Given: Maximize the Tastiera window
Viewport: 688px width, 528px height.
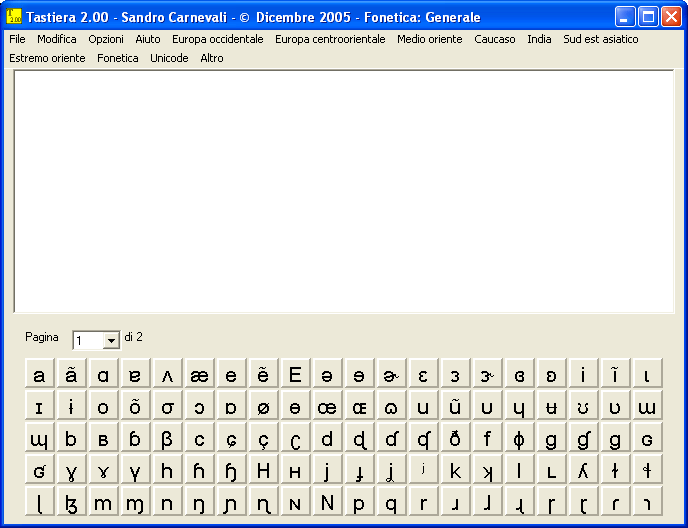Looking at the screenshot, I should coord(648,17).
